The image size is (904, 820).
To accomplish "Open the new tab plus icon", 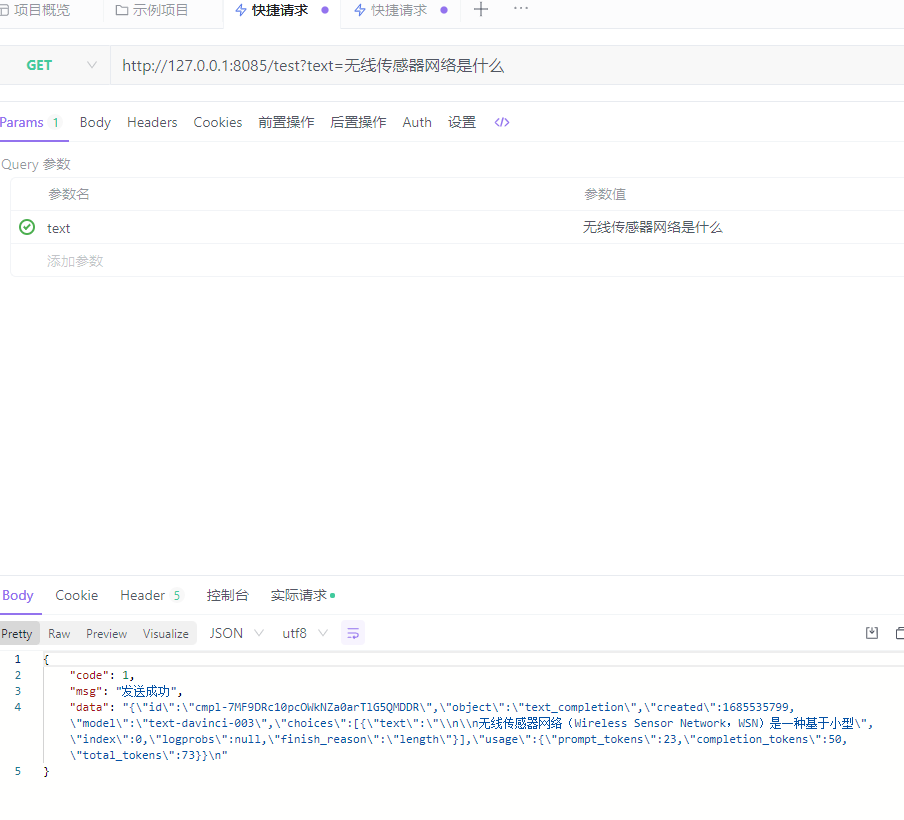I will click(481, 9).
